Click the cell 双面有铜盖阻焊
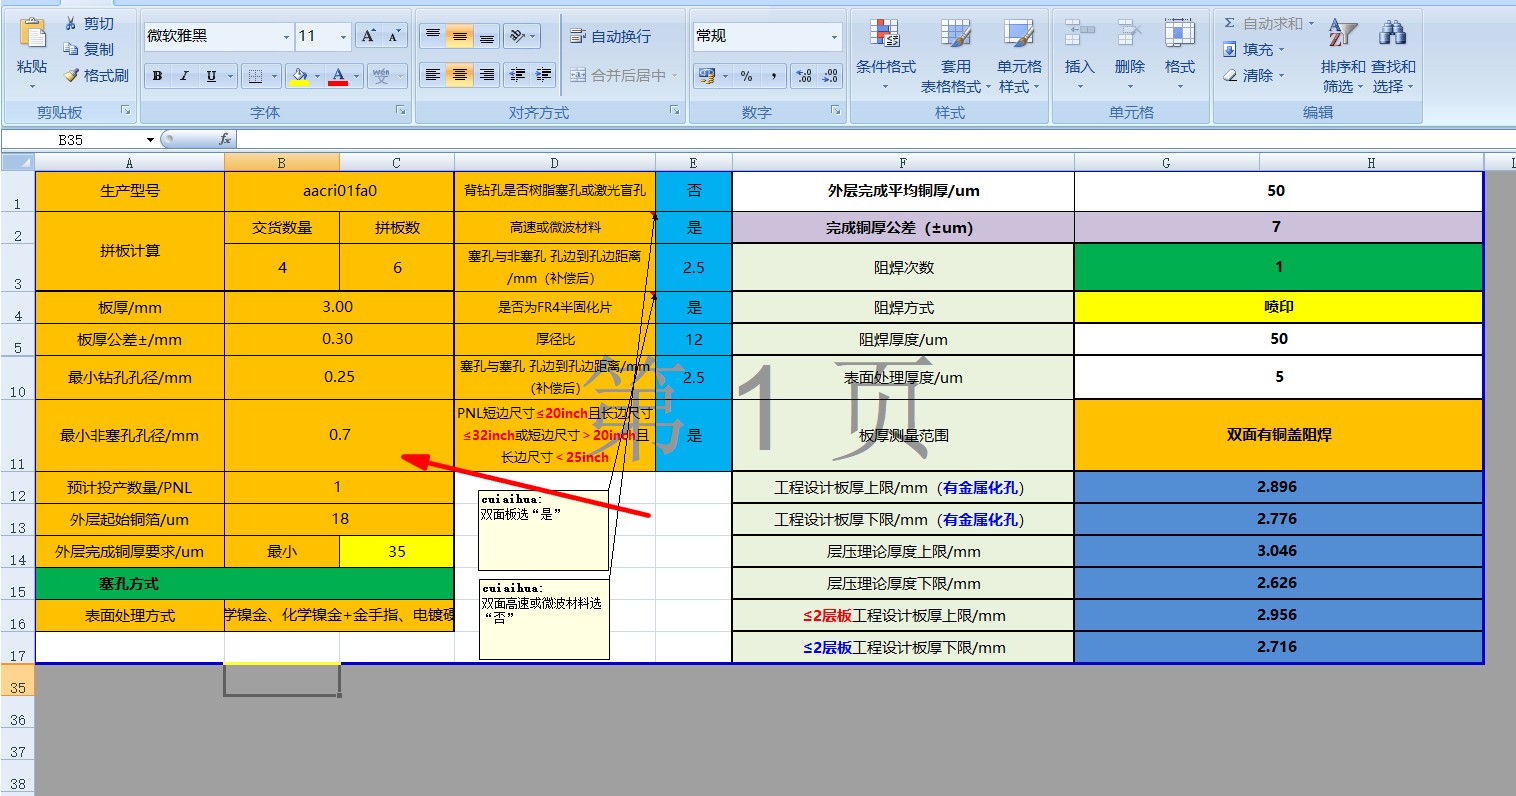1516x796 pixels. (x=1278, y=435)
